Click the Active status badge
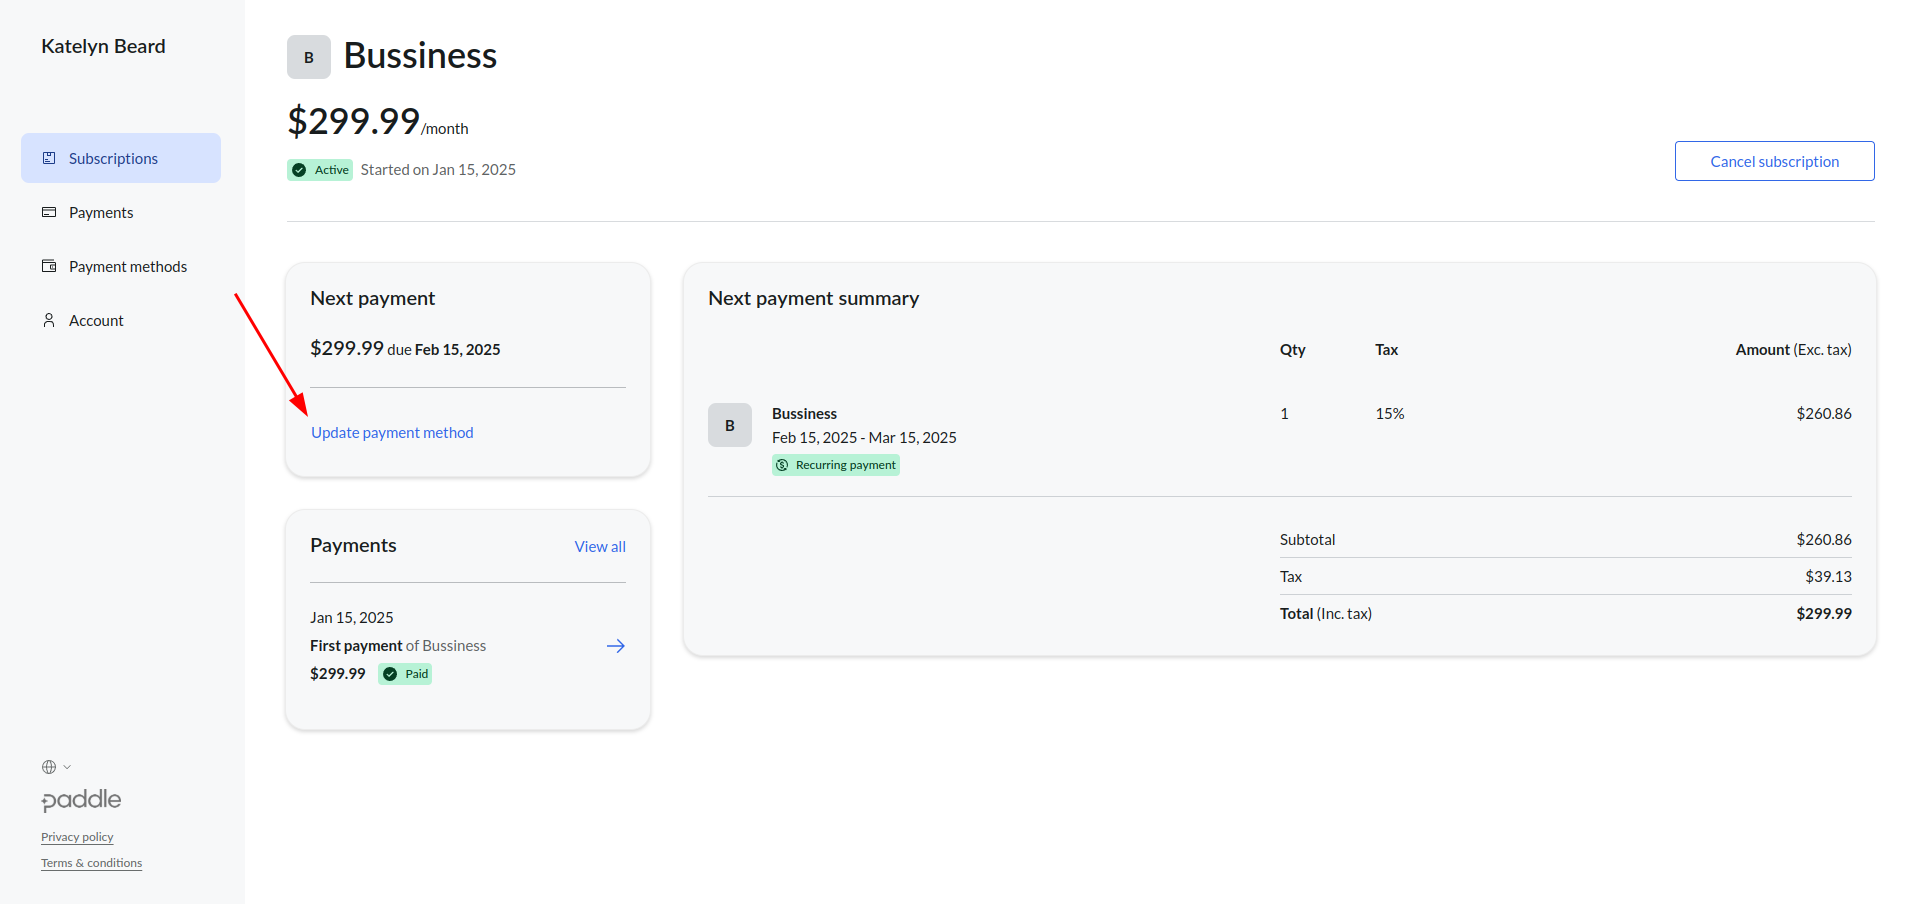 pyautogui.click(x=319, y=169)
